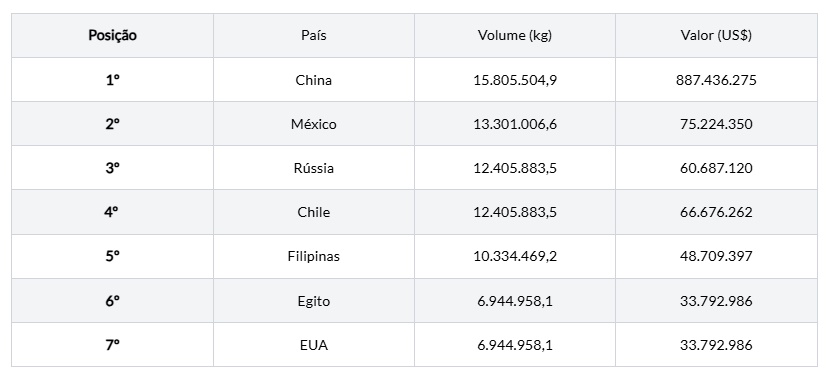Select the value 75.224.350 cell

click(x=716, y=124)
